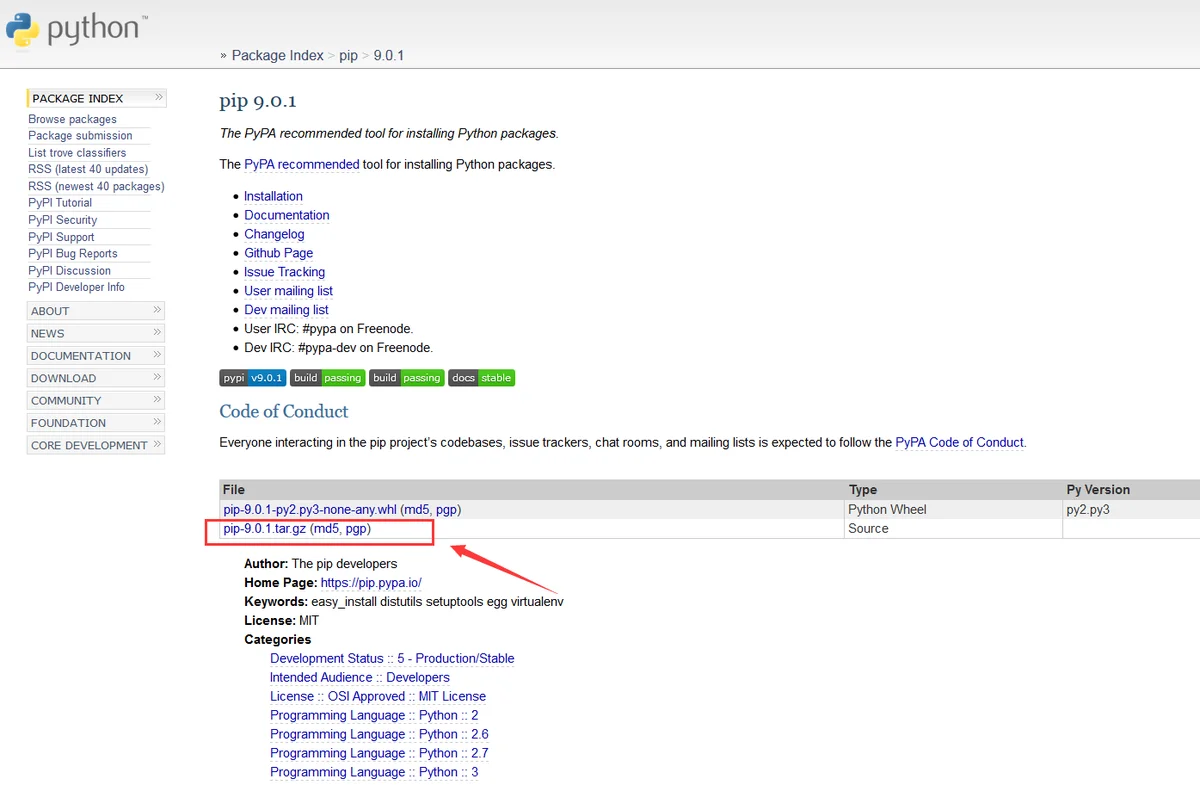Click the docs stable badge
The width and height of the screenshot is (1200, 785).
pyautogui.click(x=482, y=378)
